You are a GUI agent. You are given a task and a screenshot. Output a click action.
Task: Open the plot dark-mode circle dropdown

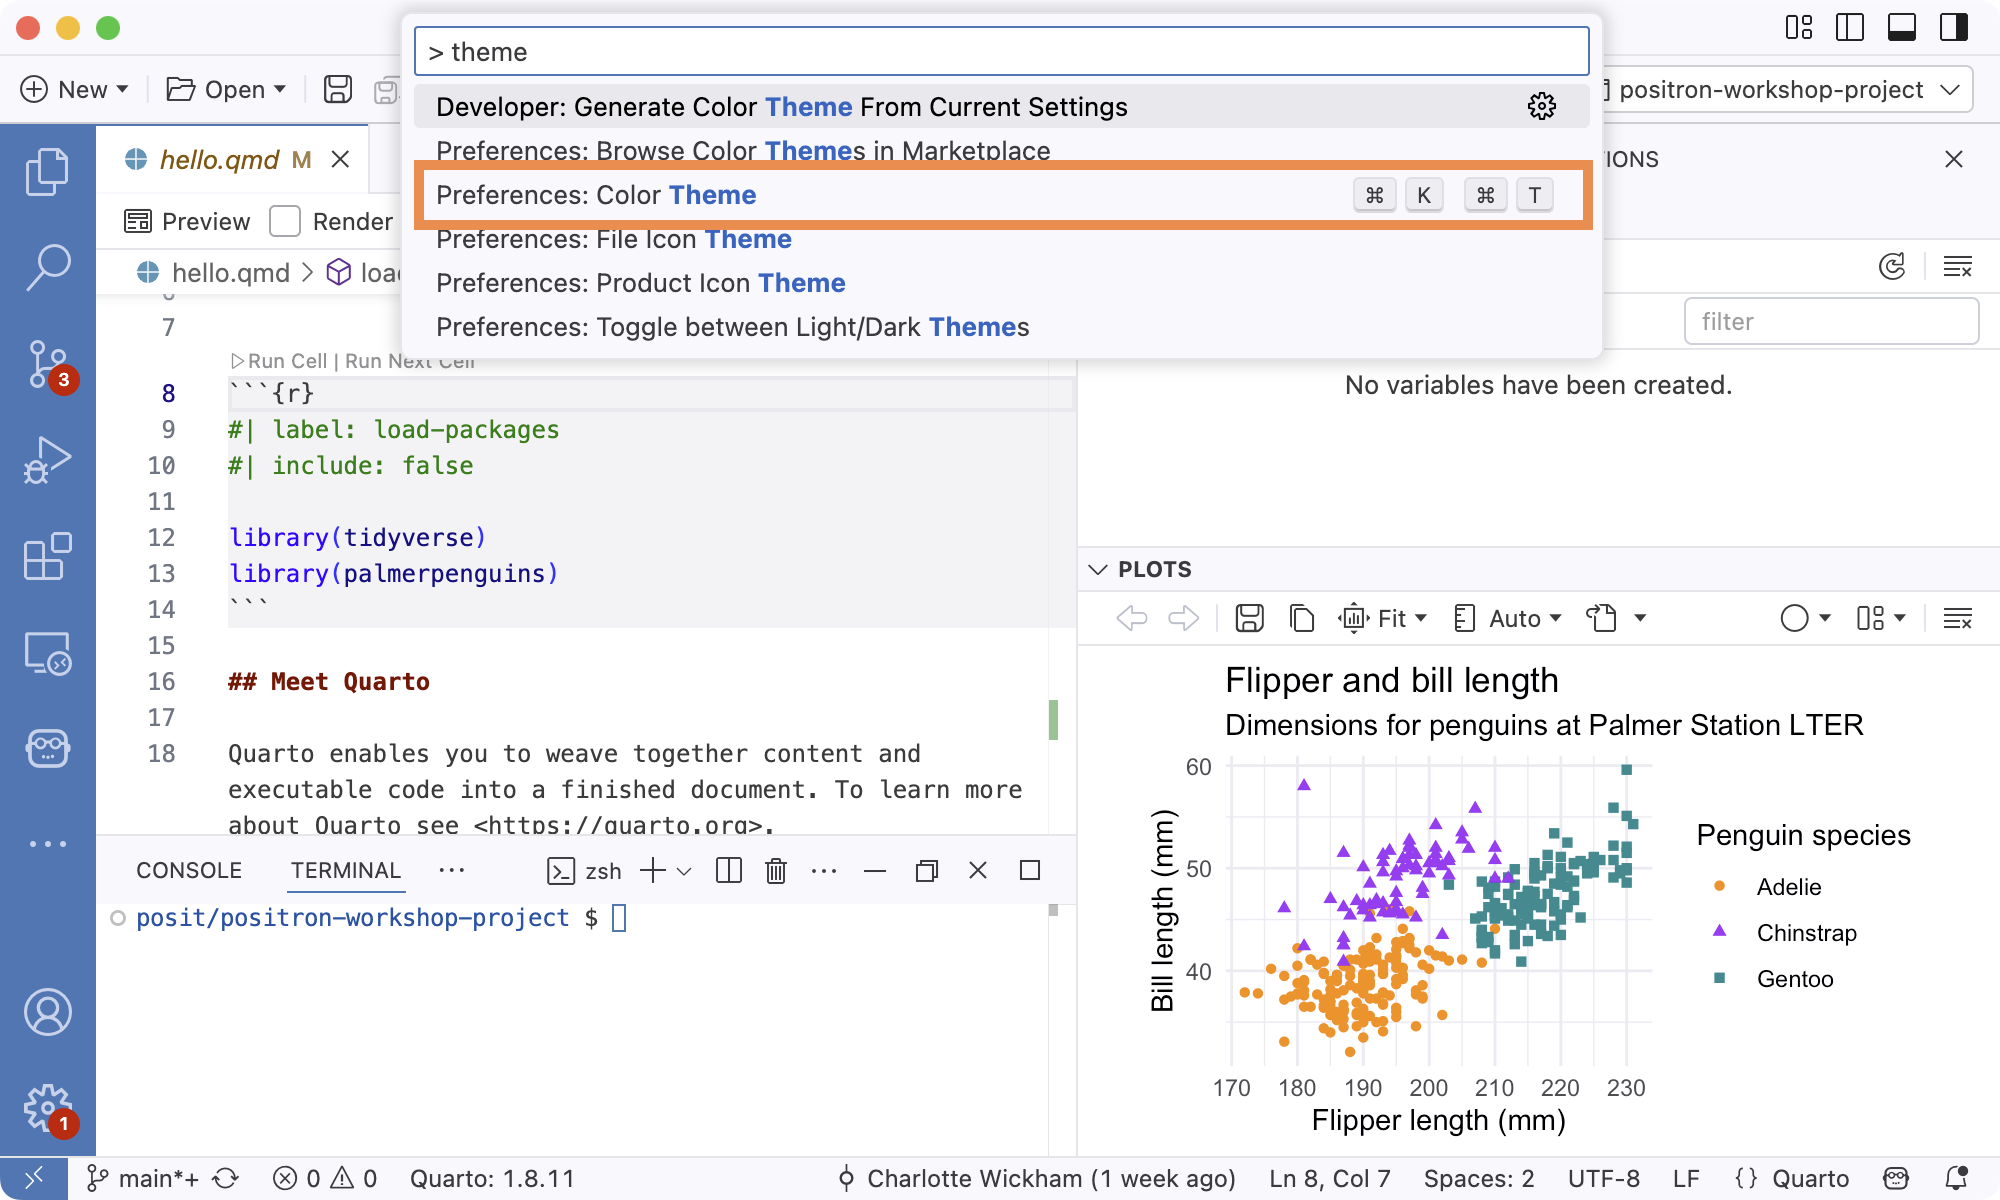click(1806, 618)
